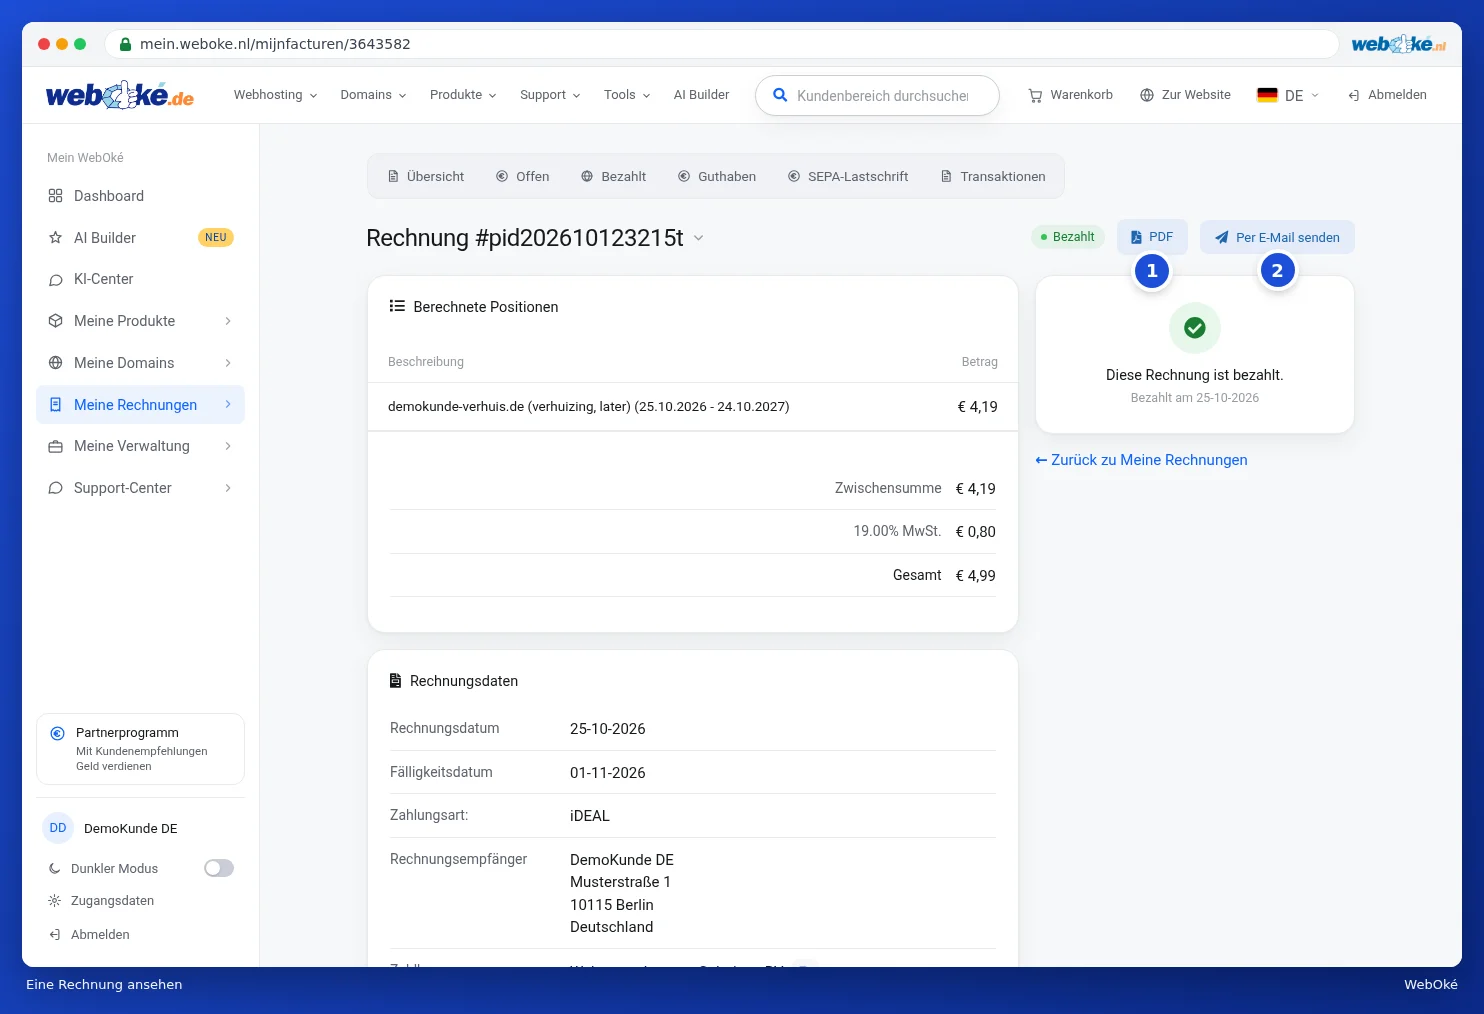Image resolution: width=1484 pixels, height=1014 pixels.
Task: Download the invoice as PDF
Action: [1152, 237]
